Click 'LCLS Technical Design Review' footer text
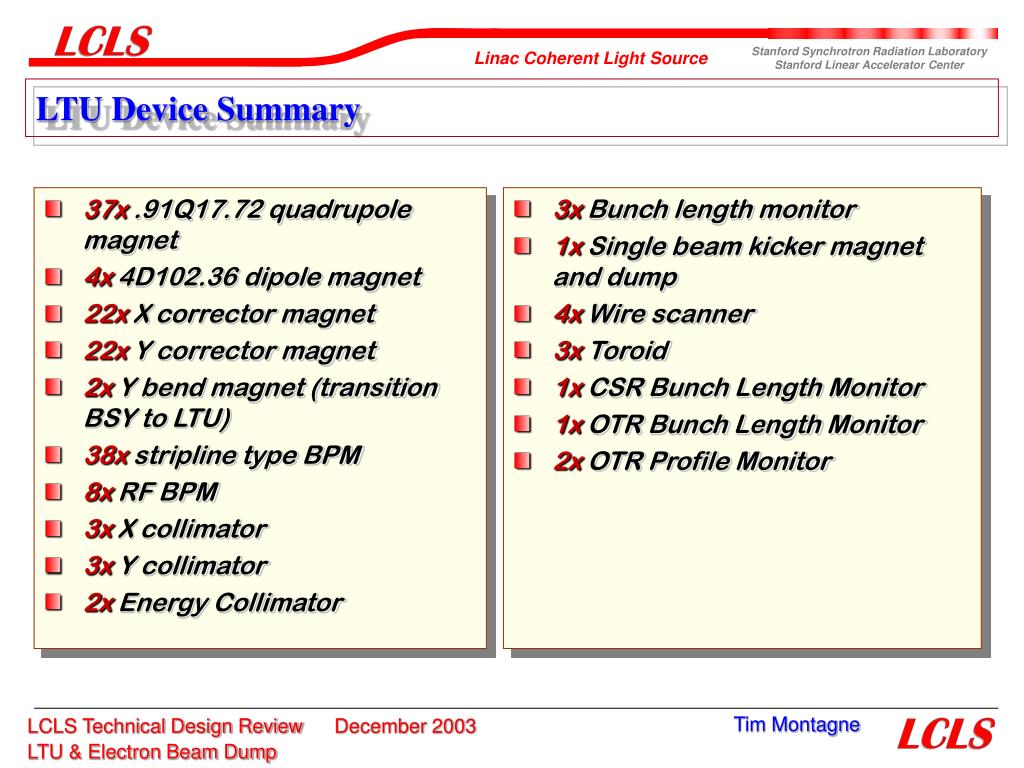The height and width of the screenshot is (768, 1024). click(165, 726)
